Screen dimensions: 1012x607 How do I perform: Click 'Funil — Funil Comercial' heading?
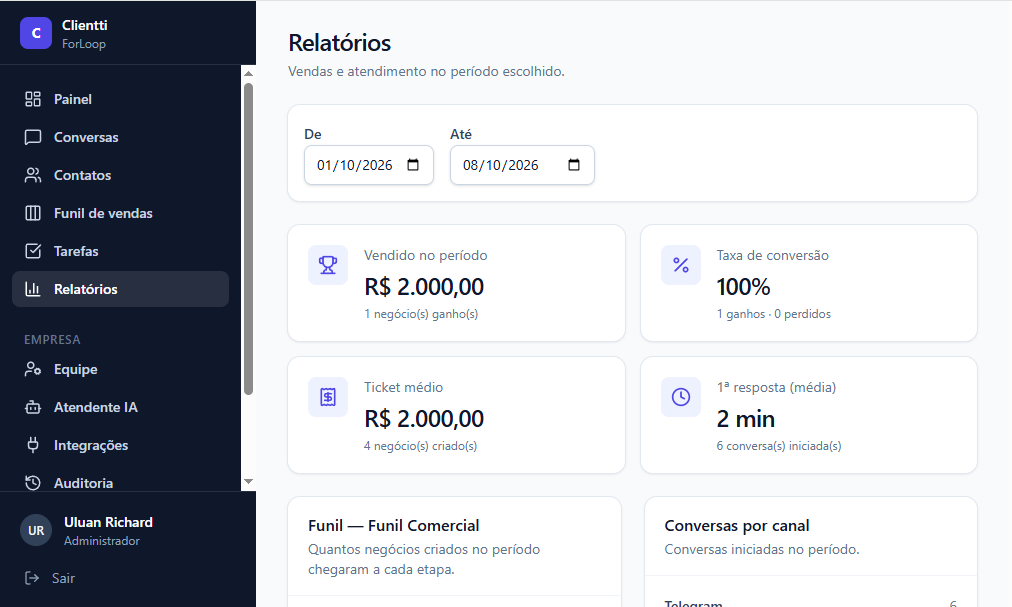point(394,526)
